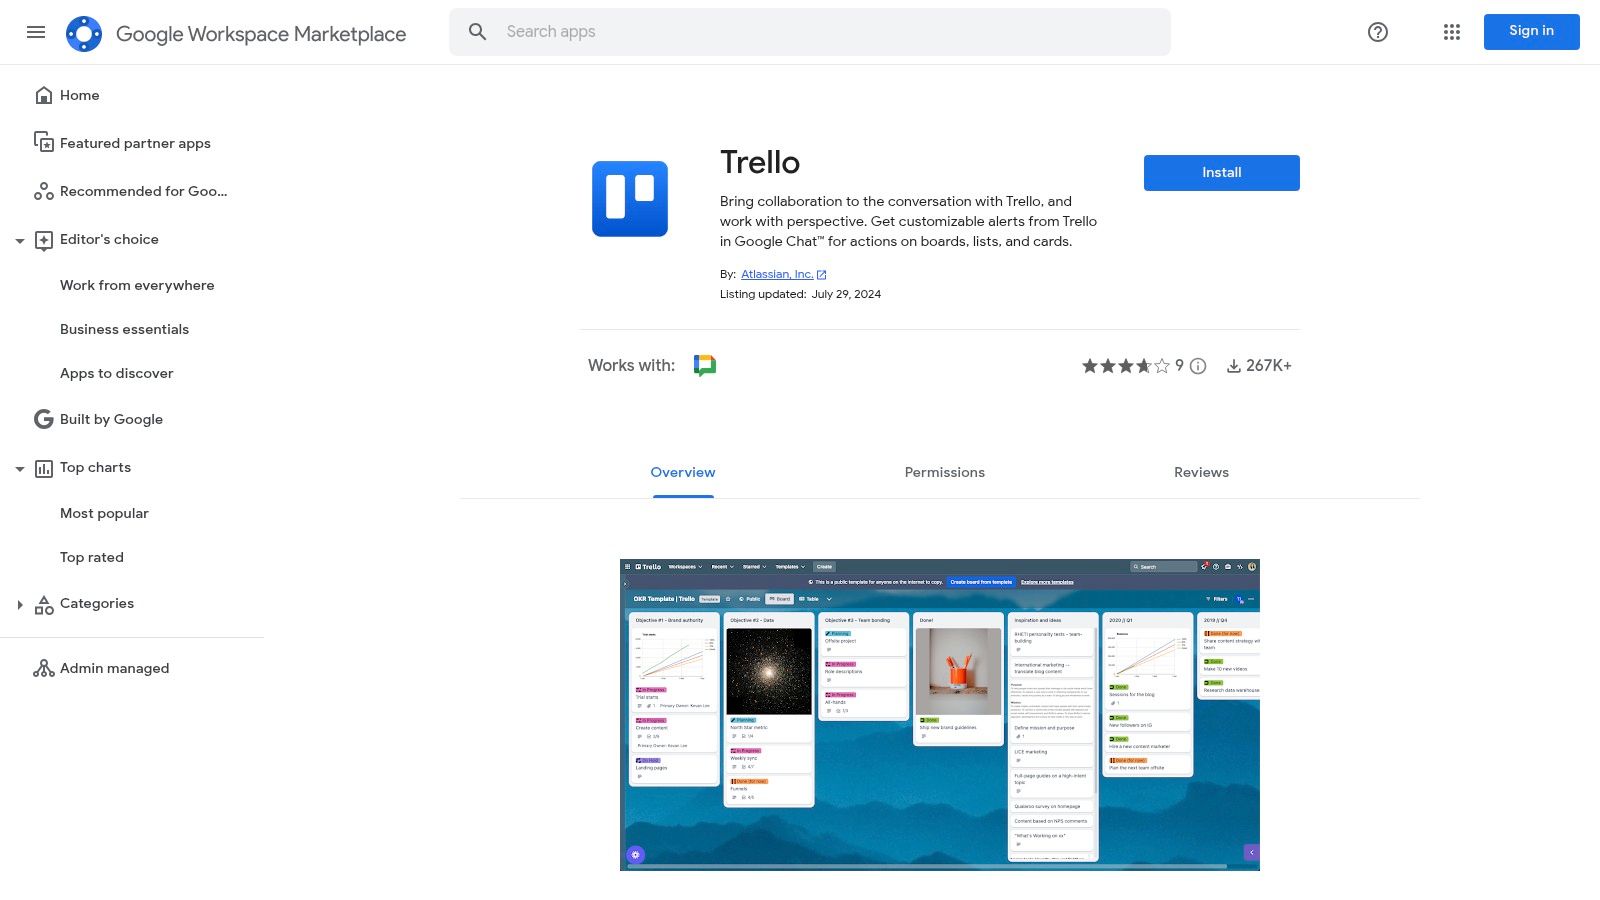Open the Reviews tab
This screenshot has width=1600, height=900.
click(1201, 471)
